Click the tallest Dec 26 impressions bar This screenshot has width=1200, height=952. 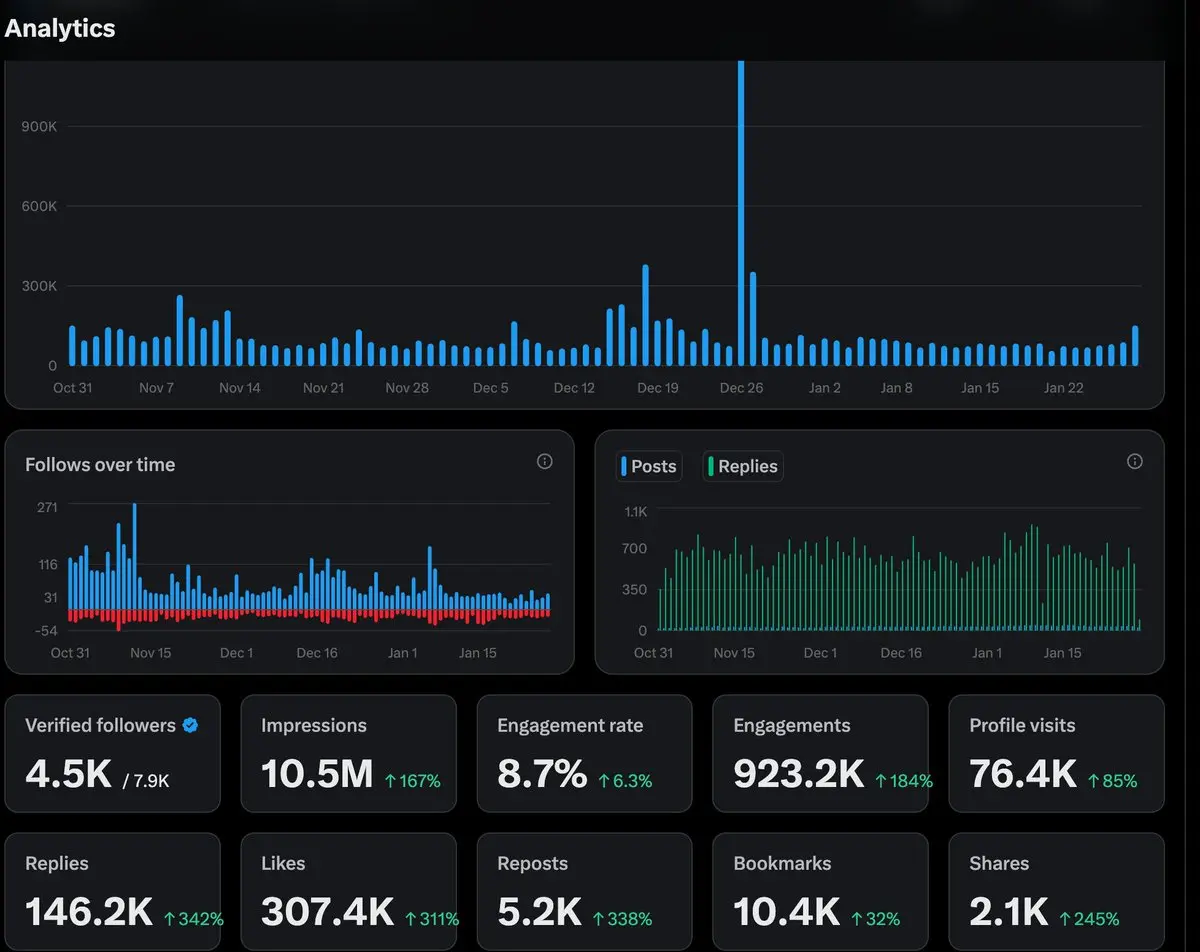pos(741,213)
